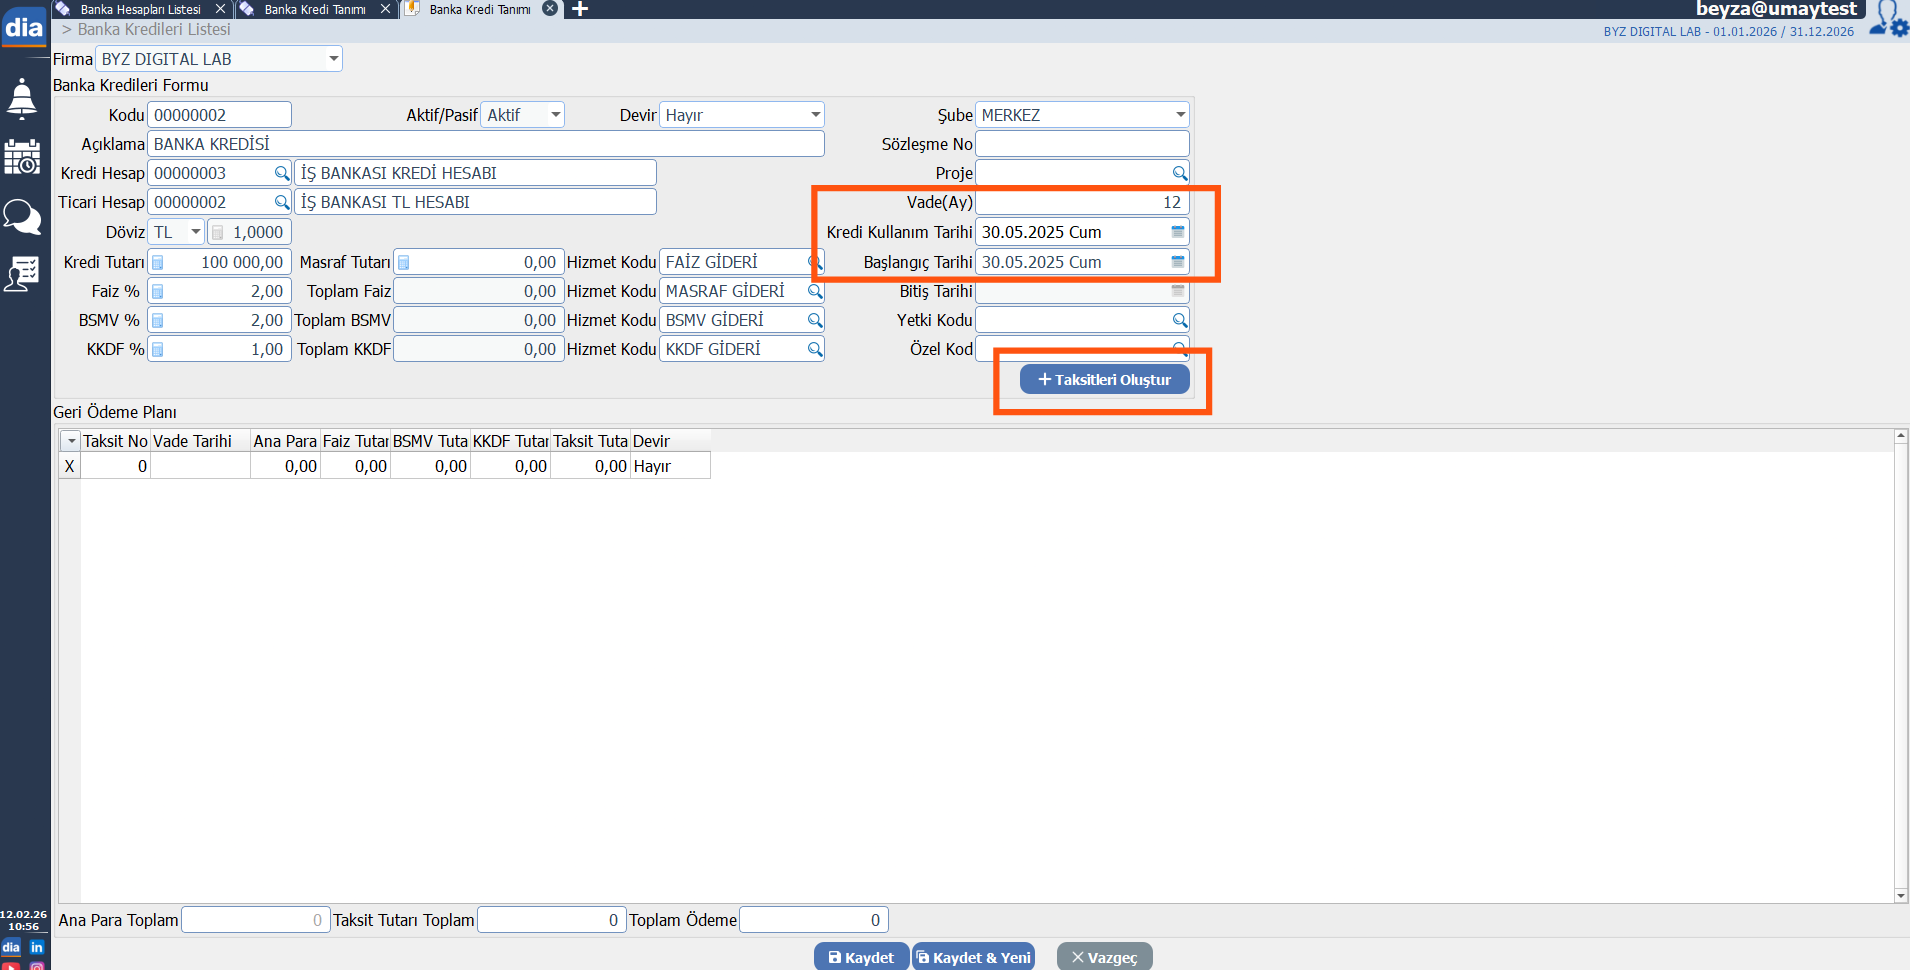Open the Aktif/Pasif dropdown
Viewport: 1910px width, 970px height.
coord(555,115)
